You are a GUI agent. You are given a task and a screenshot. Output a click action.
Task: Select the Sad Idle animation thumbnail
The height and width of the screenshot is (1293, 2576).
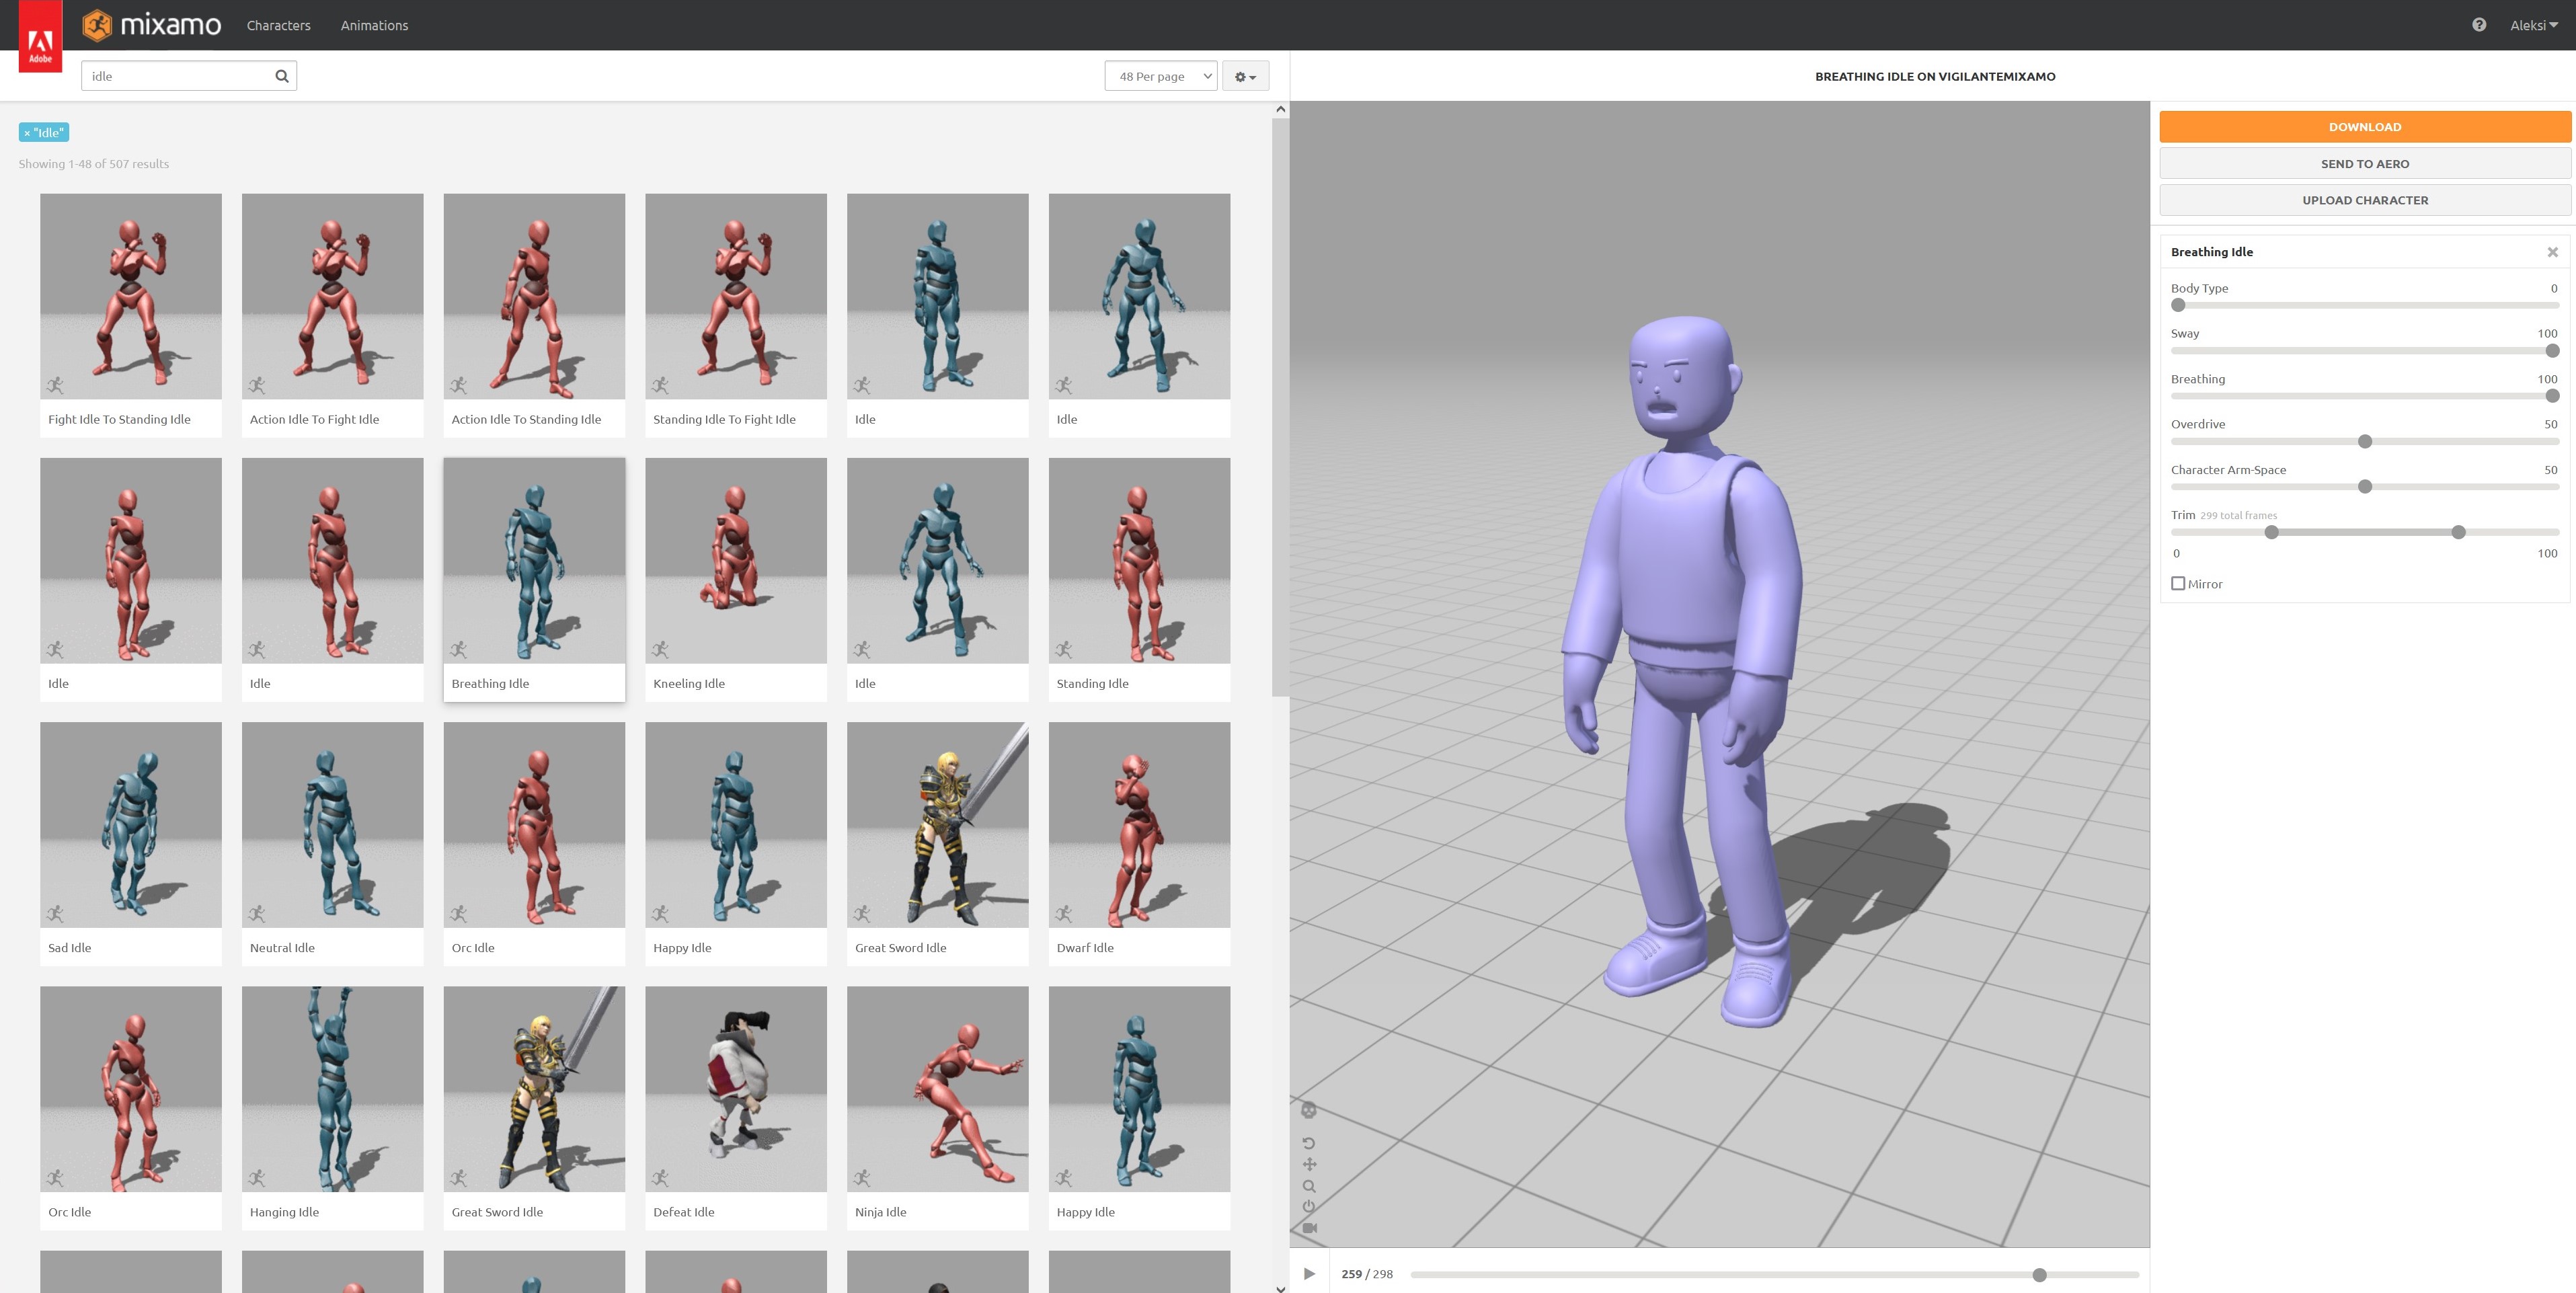coord(131,825)
